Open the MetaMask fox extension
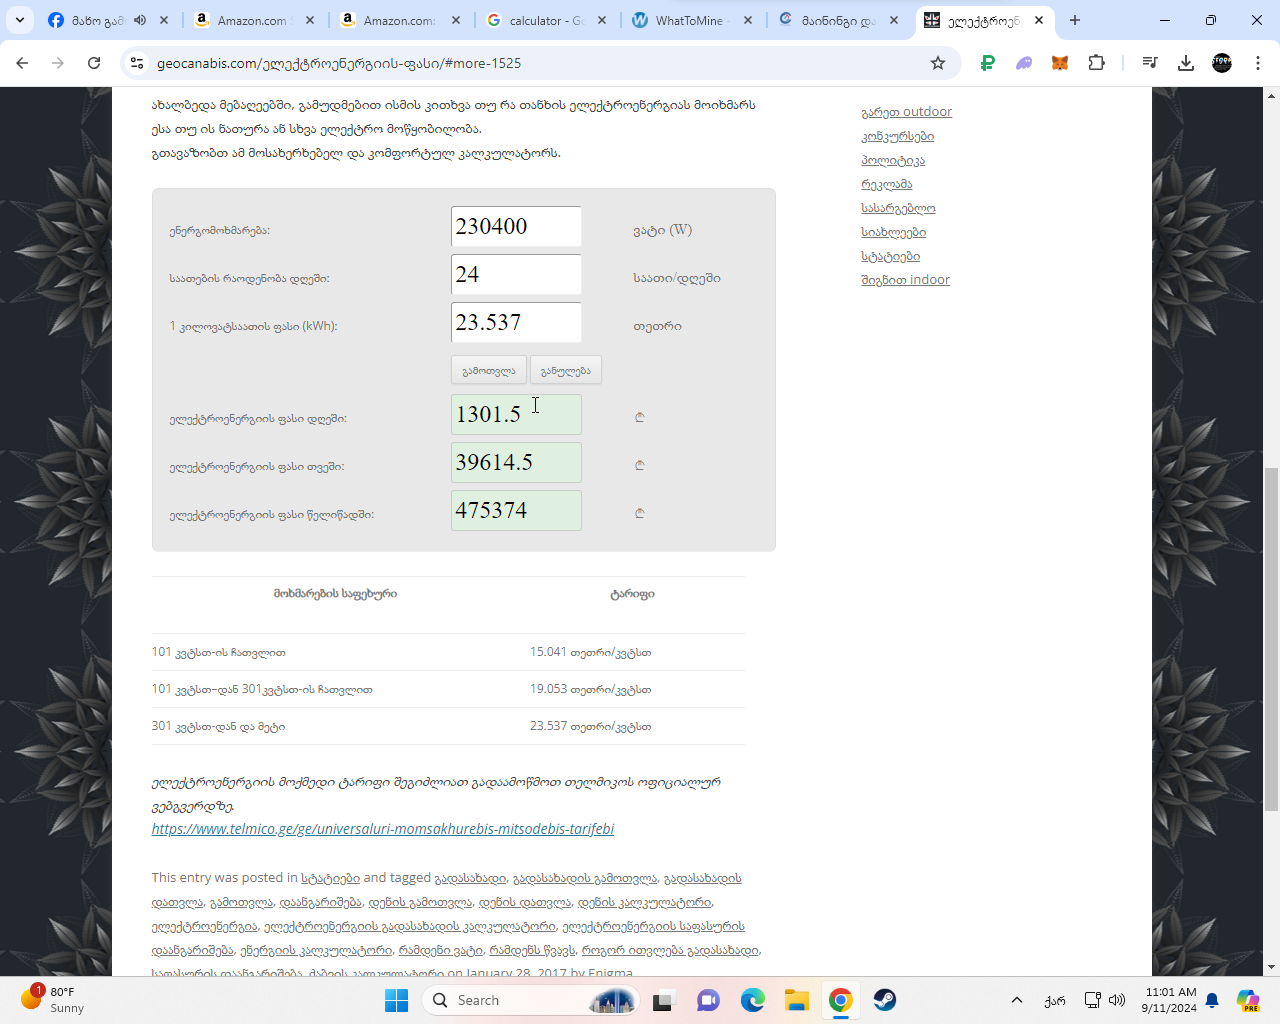Screen dimensions: 1280x1024 (1060, 63)
